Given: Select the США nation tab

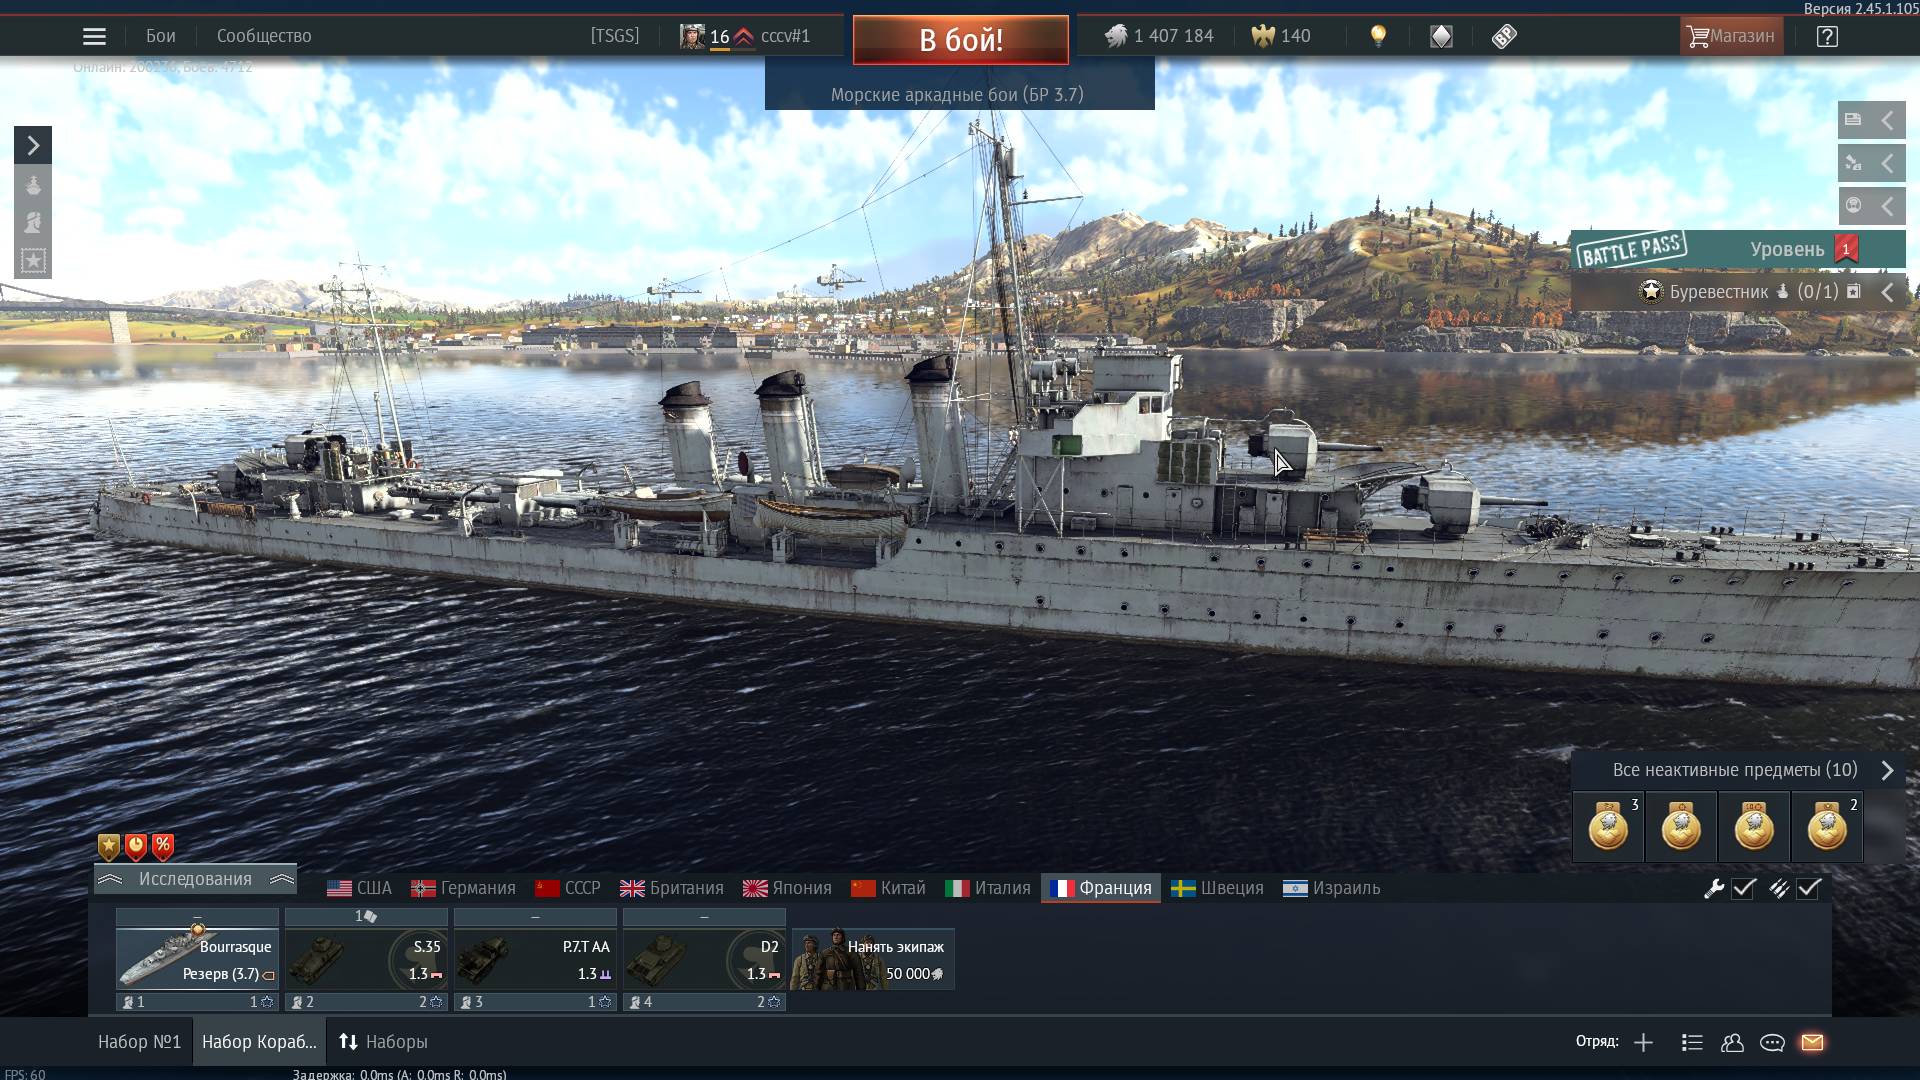Looking at the screenshot, I should click(x=360, y=888).
